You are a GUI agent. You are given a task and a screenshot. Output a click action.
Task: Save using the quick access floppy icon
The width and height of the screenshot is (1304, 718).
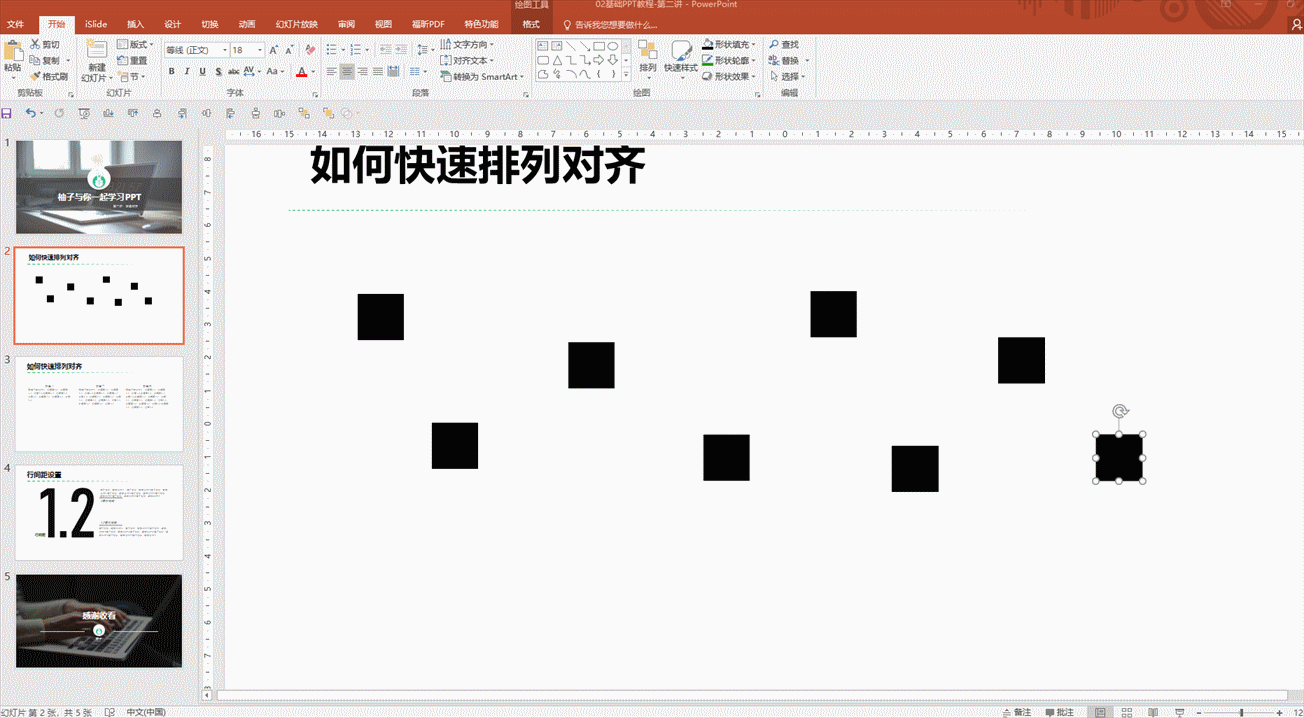(7, 113)
